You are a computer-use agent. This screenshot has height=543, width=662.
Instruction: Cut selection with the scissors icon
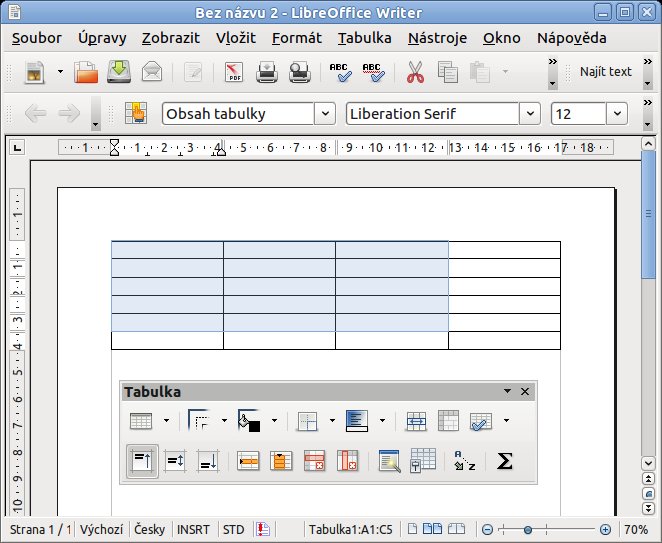pyautogui.click(x=415, y=72)
